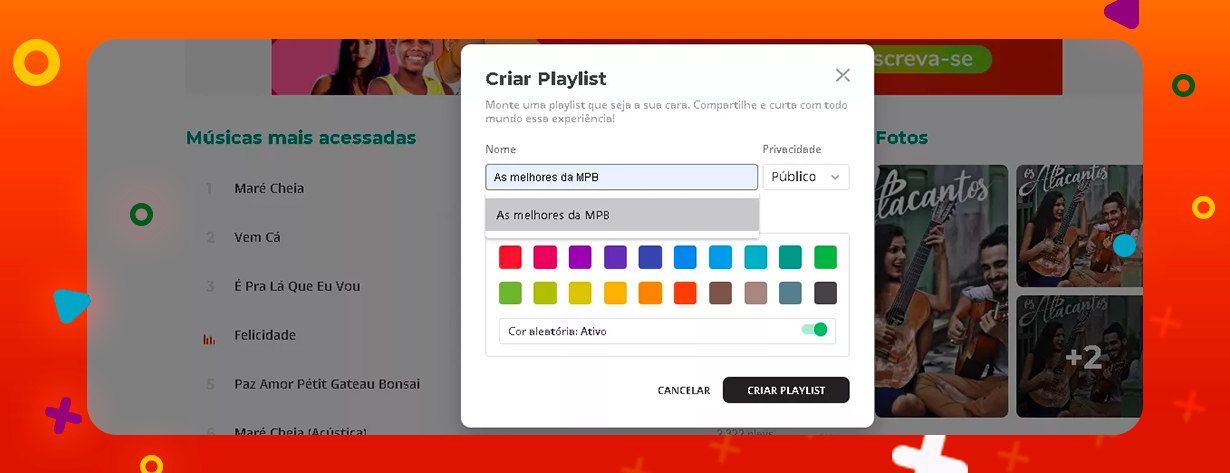Pick the teal color swatch
The image size is (1230, 473).
click(x=790, y=257)
